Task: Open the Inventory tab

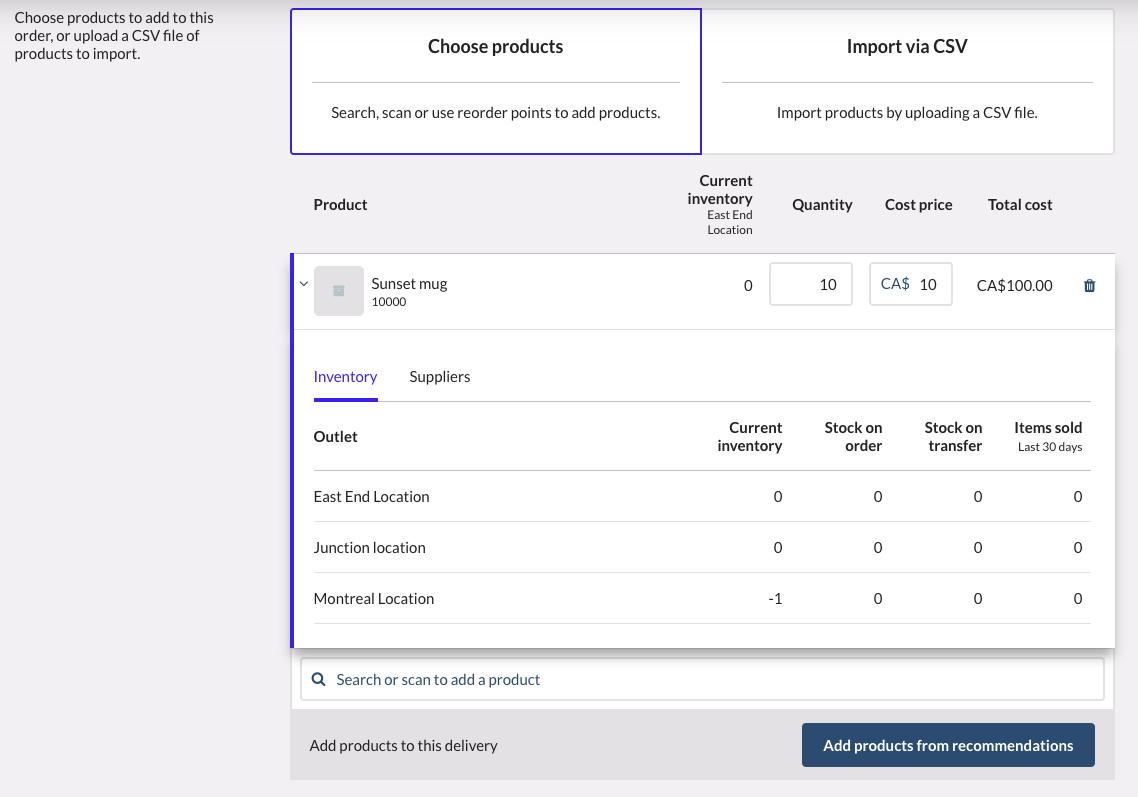Action: pos(345,377)
